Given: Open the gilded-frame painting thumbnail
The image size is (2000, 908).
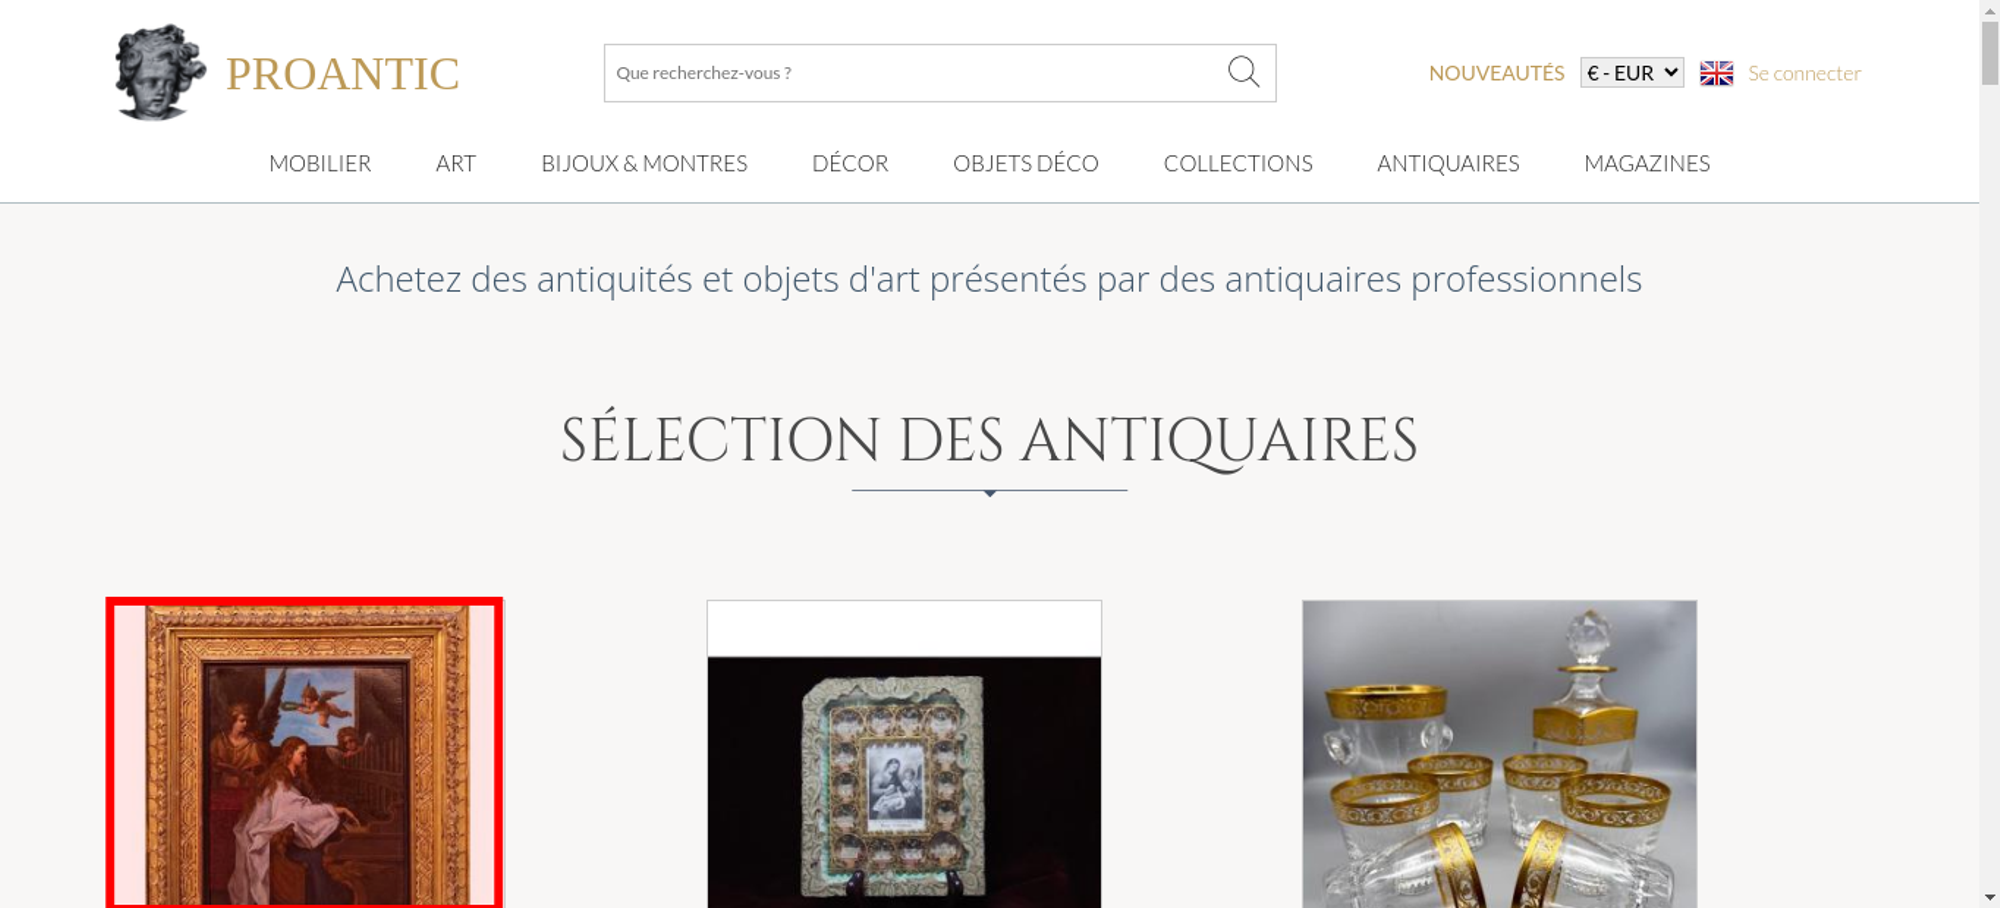Looking at the screenshot, I should (304, 753).
